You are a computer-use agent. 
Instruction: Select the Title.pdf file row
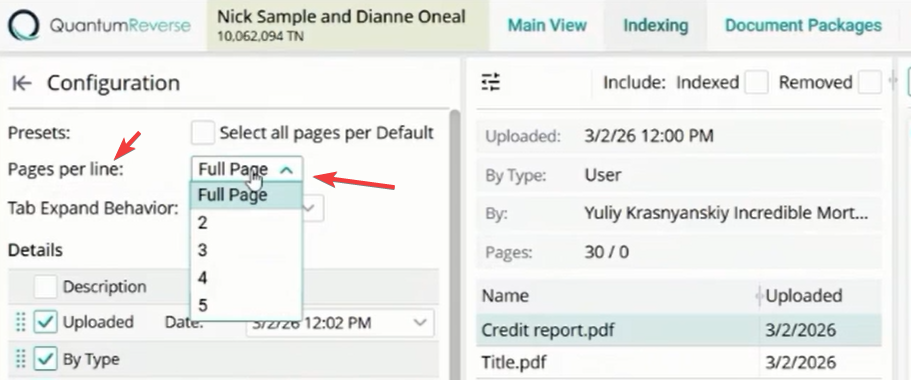click(679, 362)
